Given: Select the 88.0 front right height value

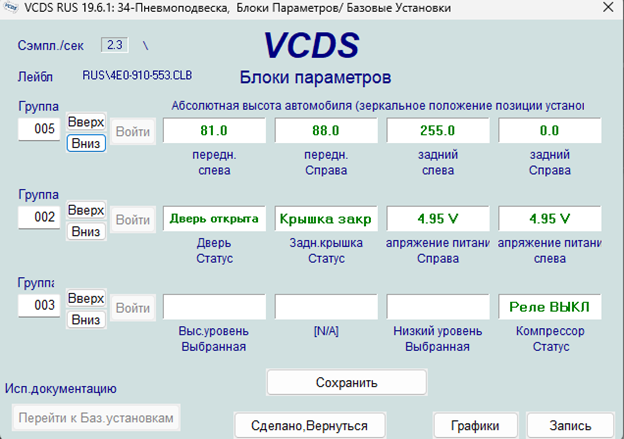Looking at the screenshot, I should pyautogui.click(x=326, y=131).
